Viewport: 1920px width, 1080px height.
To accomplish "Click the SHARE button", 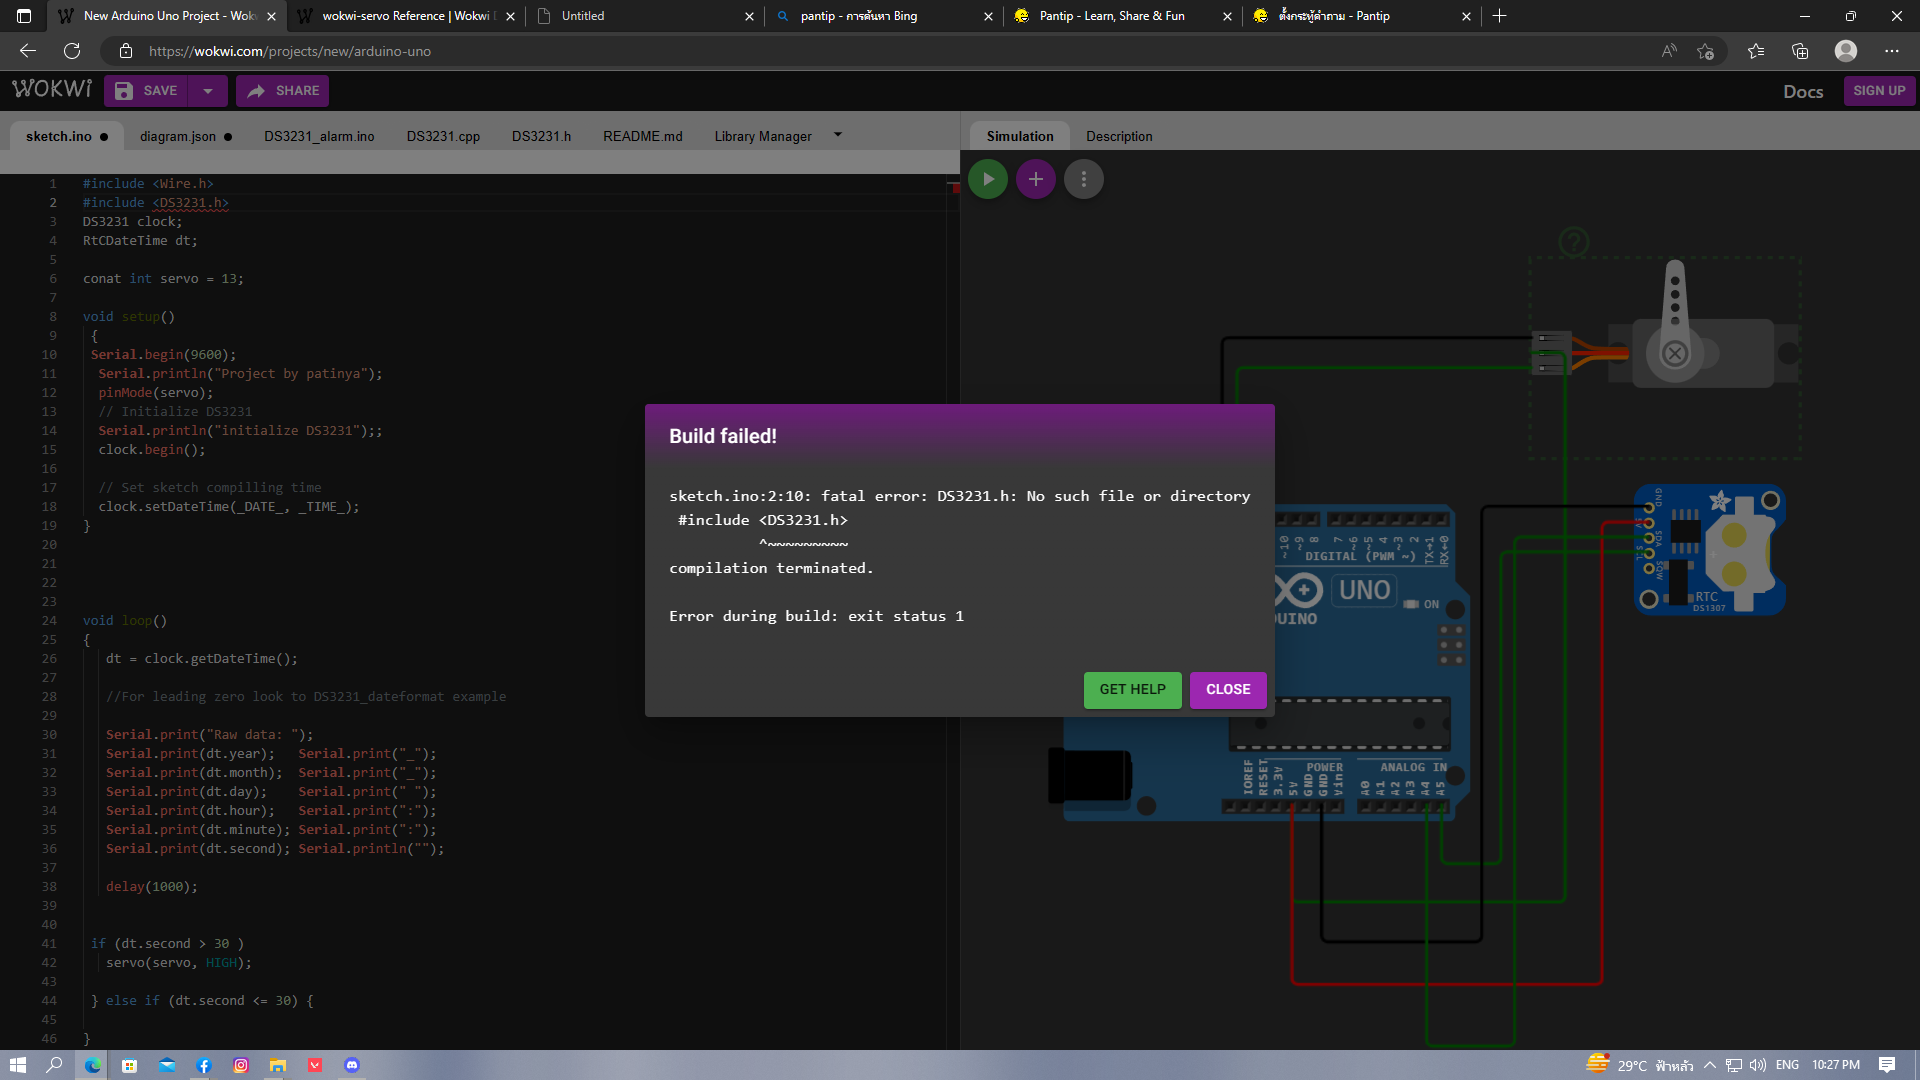I will pyautogui.click(x=283, y=91).
